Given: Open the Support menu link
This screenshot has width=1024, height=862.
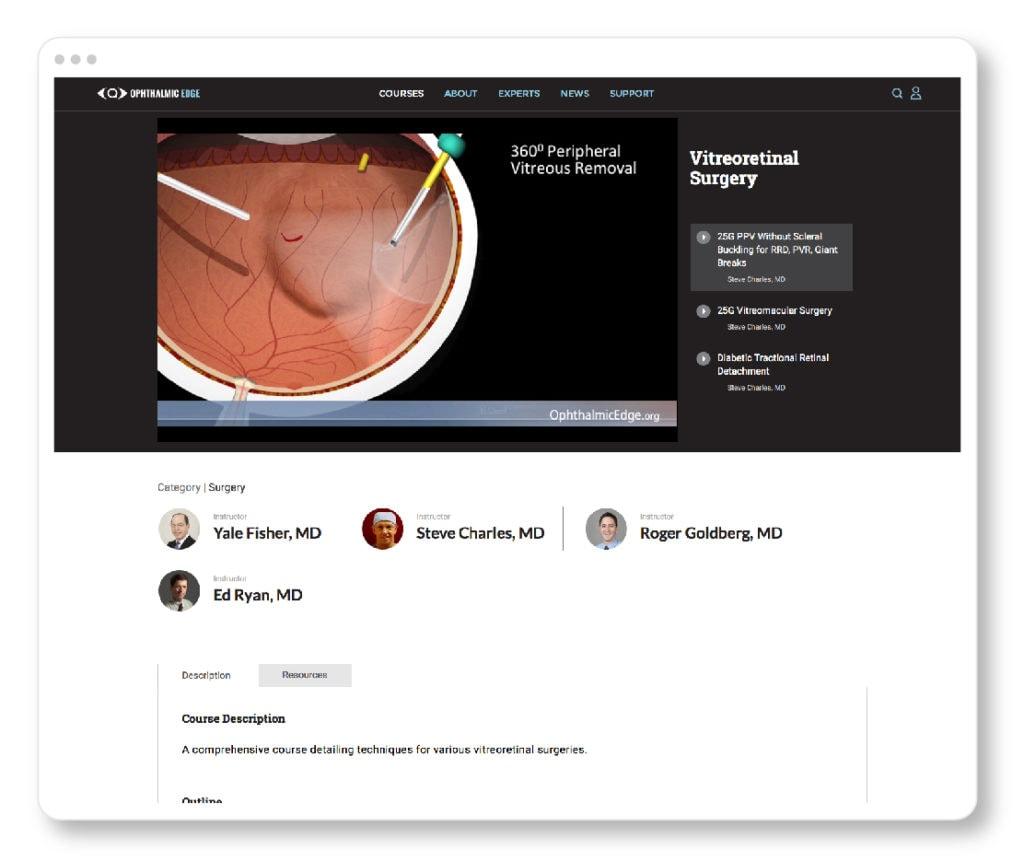Looking at the screenshot, I should 632,94.
